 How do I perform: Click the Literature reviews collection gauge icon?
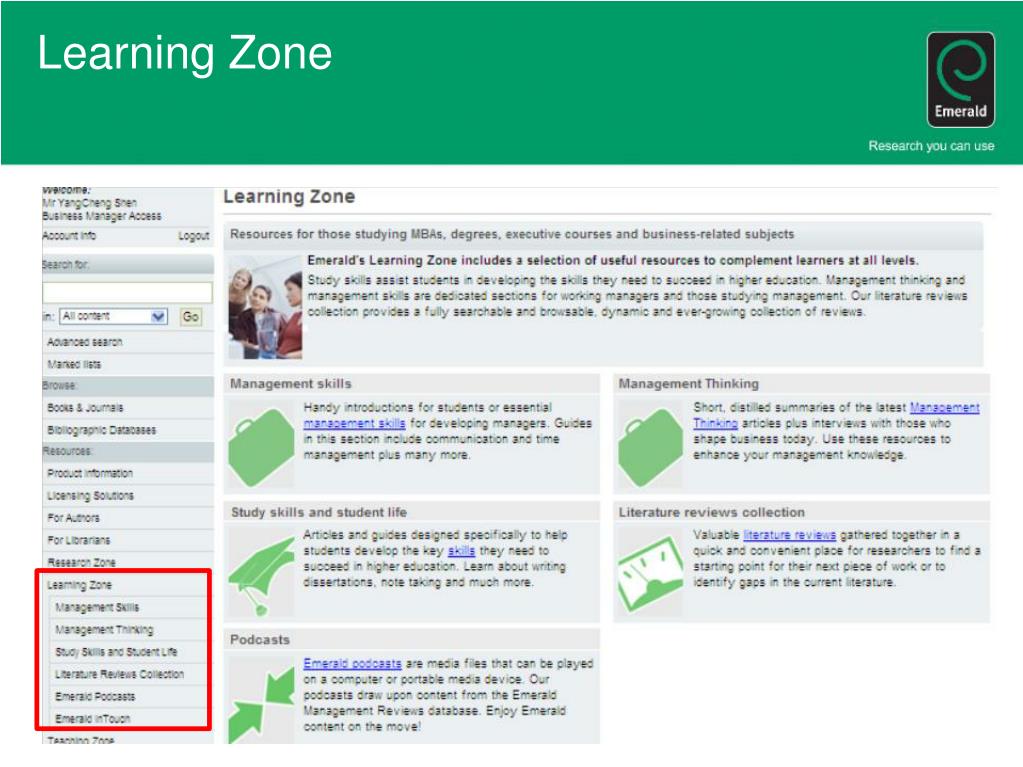[x=650, y=574]
